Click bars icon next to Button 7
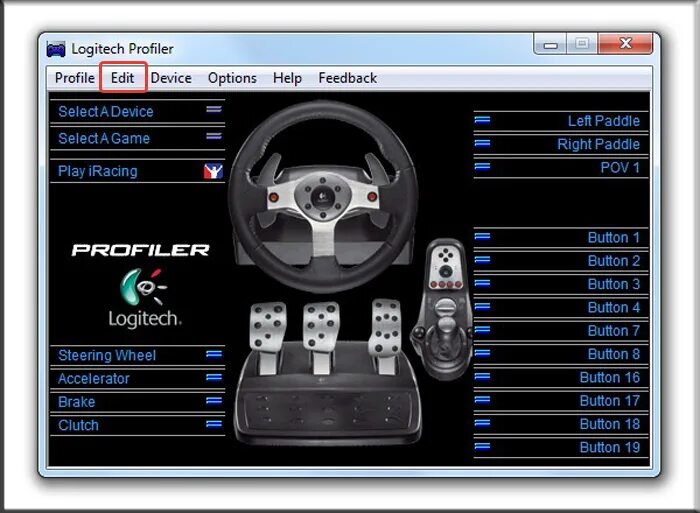This screenshot has height=513, width=700. click(482, 329)
